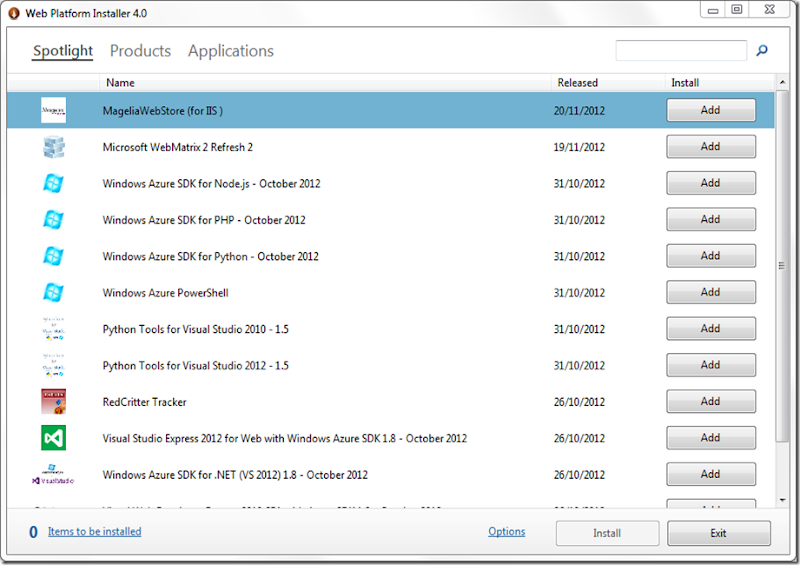Click the Visual Studio Express 2012 icon
The height and width of the screenshot is (565, 800).
(54, 438)
